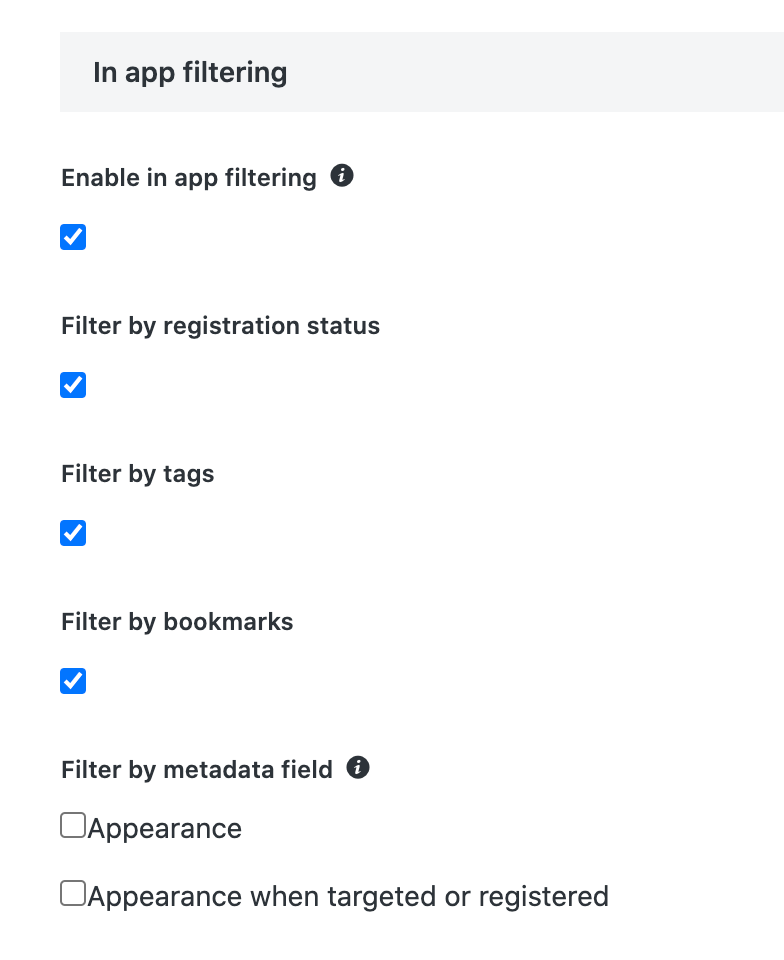Select the Filter by tags label text
Screen dimensions: 784x960
(138, 474)
